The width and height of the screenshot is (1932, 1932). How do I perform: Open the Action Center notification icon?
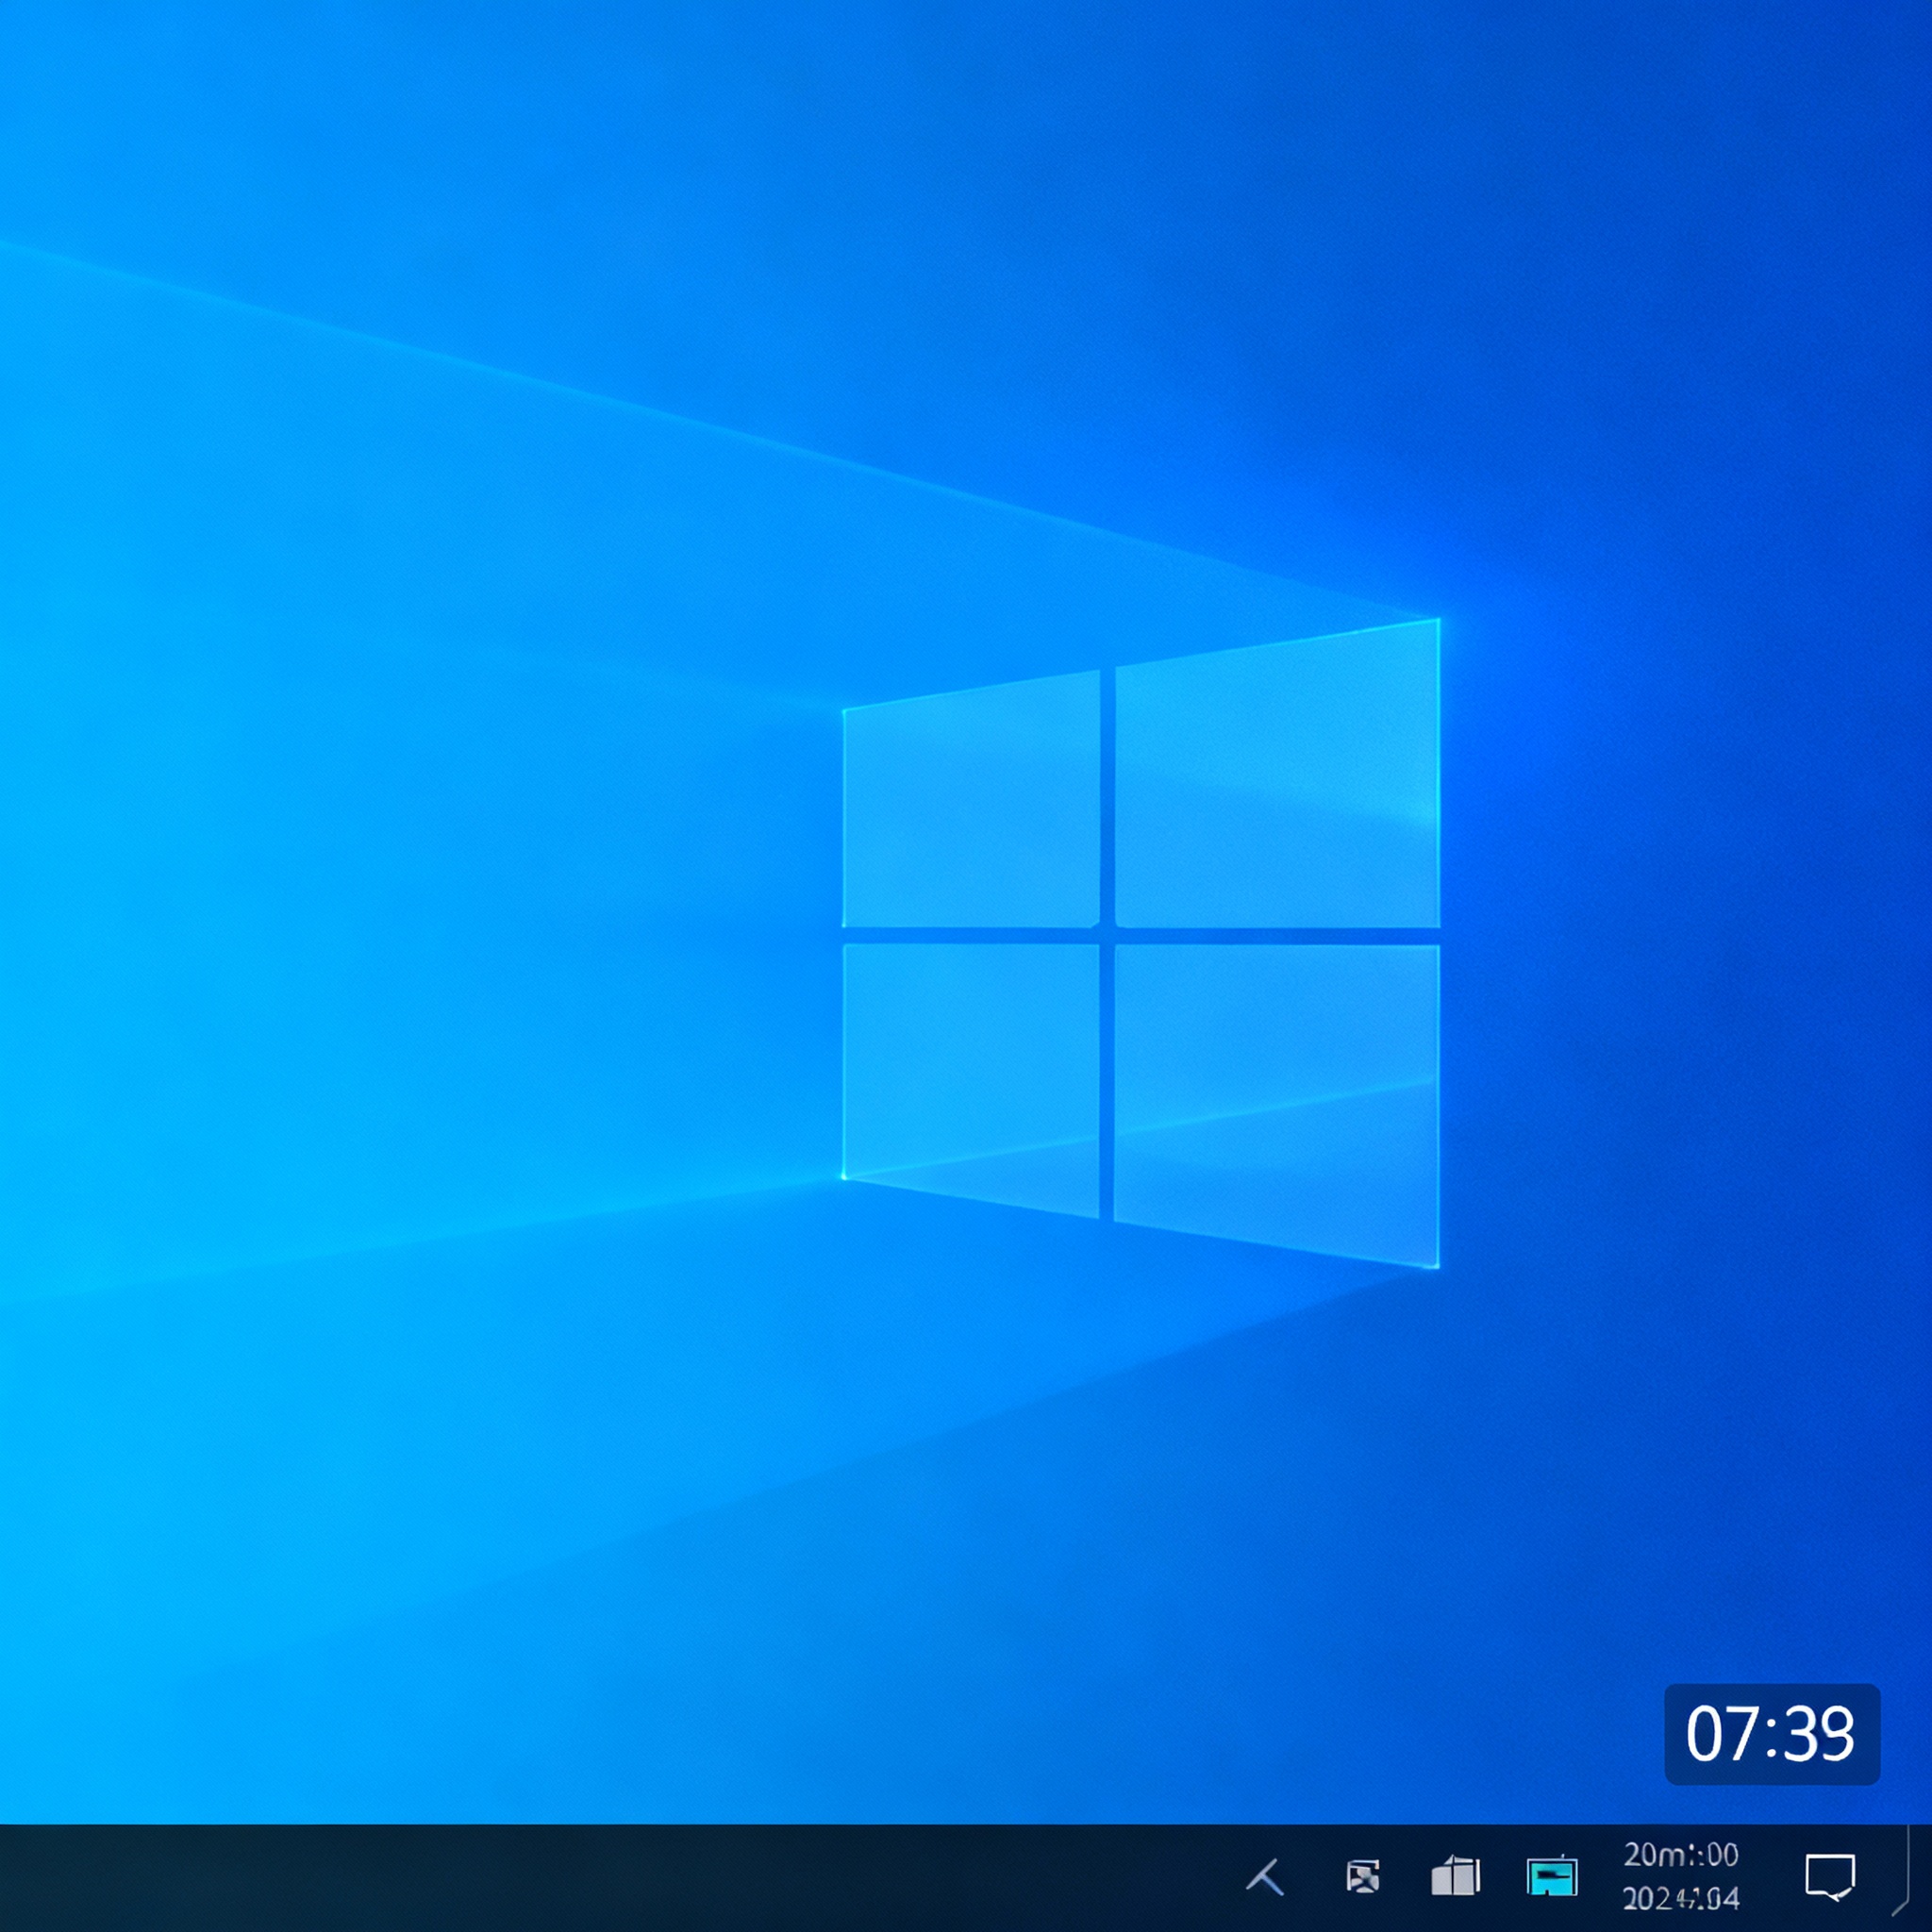coord(1830,1877)
